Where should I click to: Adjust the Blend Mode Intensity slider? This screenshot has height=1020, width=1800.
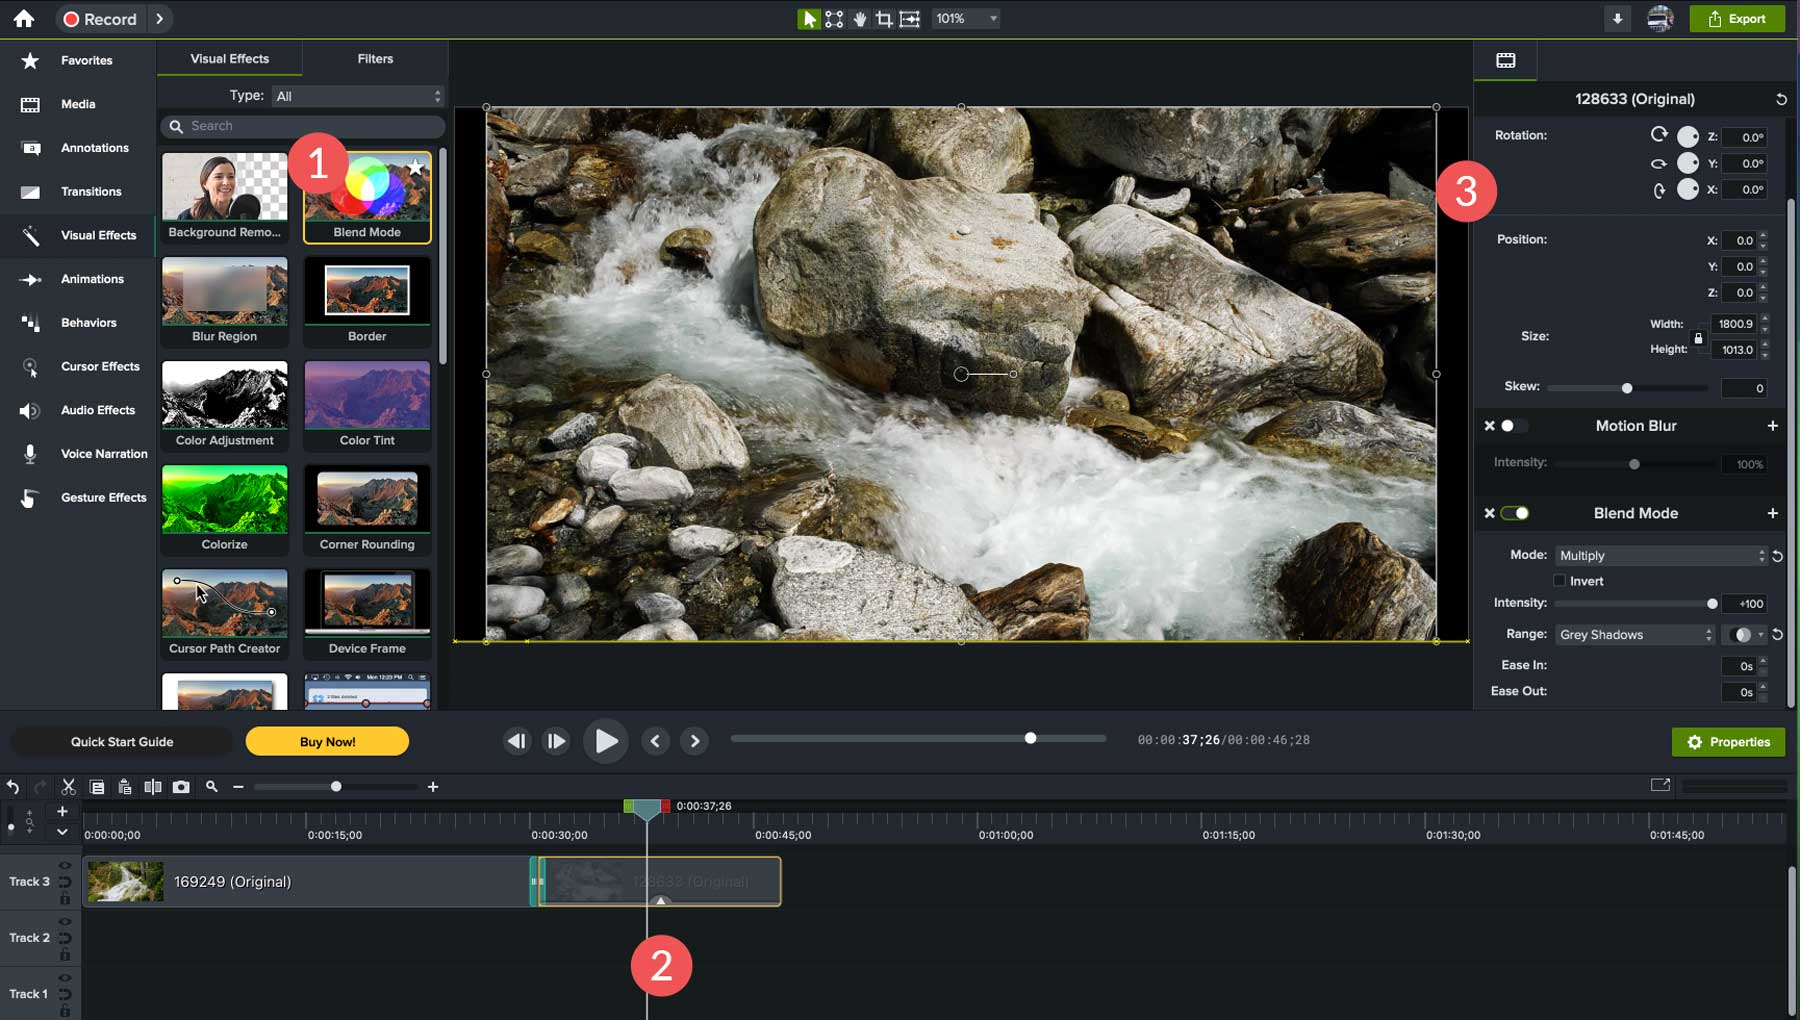pyautogui.click(x=1712, y=603)
